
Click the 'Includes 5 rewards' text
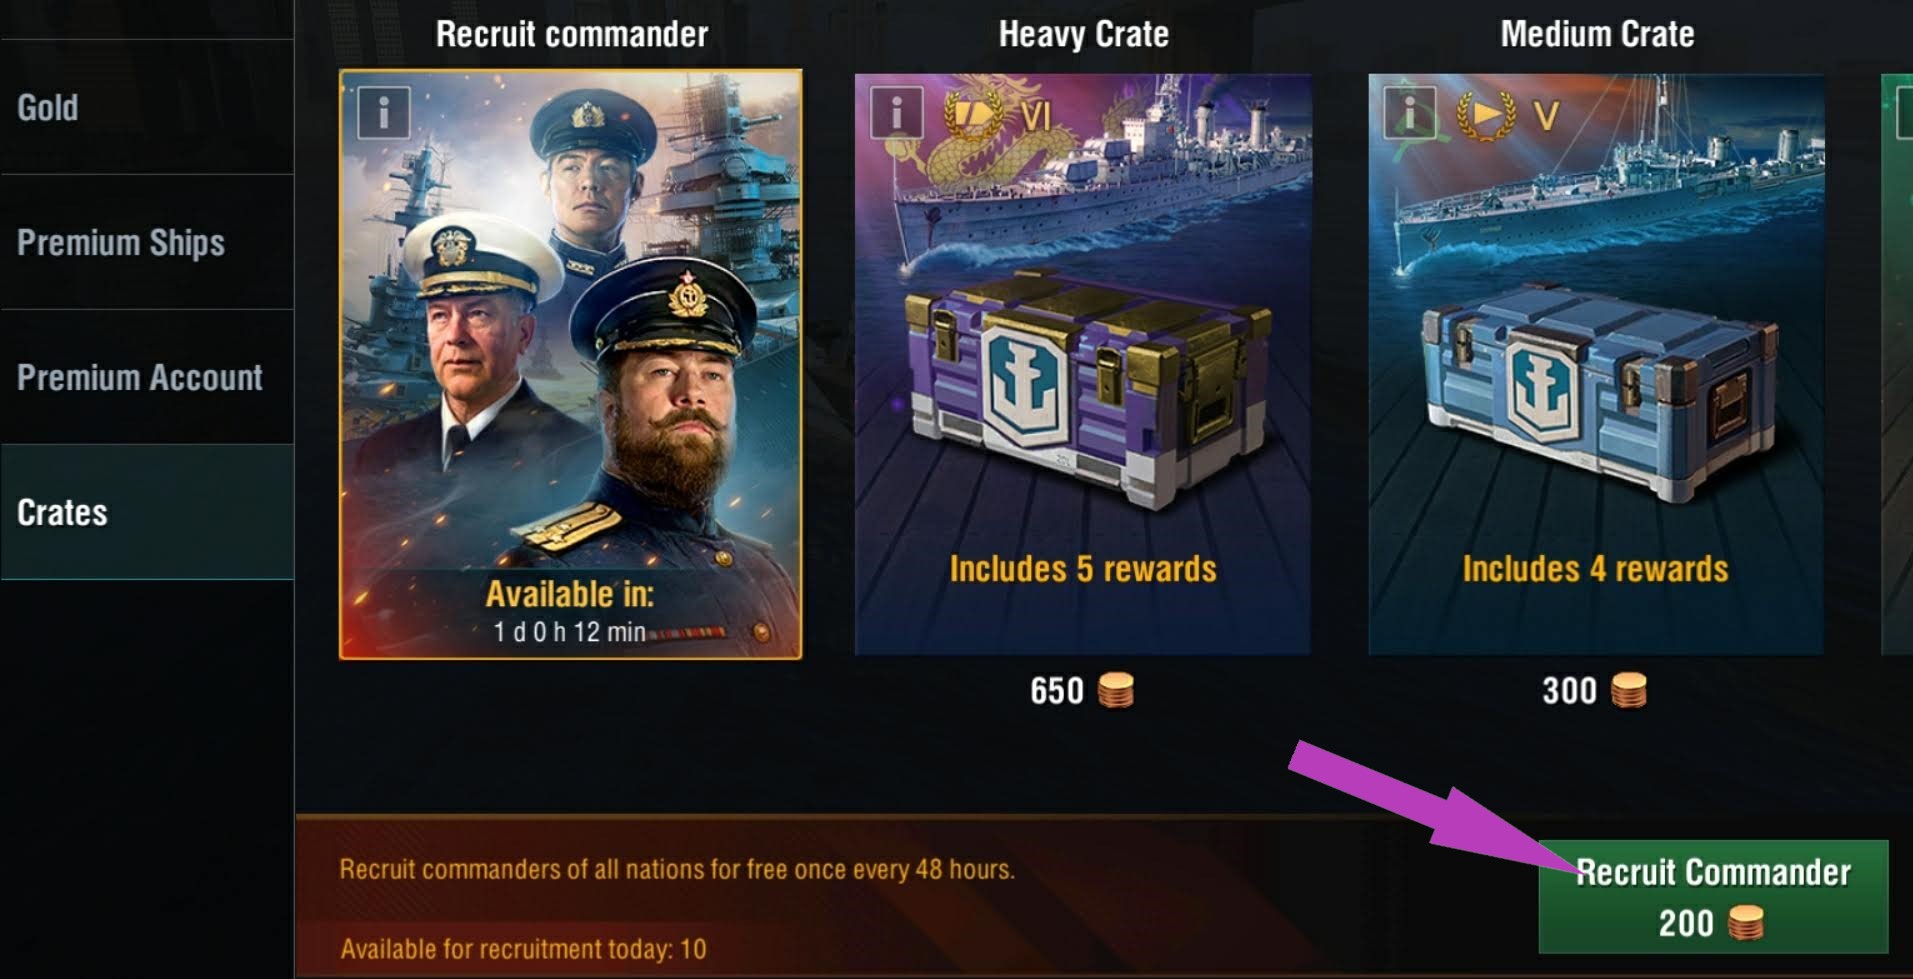[x=1083, y=569]
